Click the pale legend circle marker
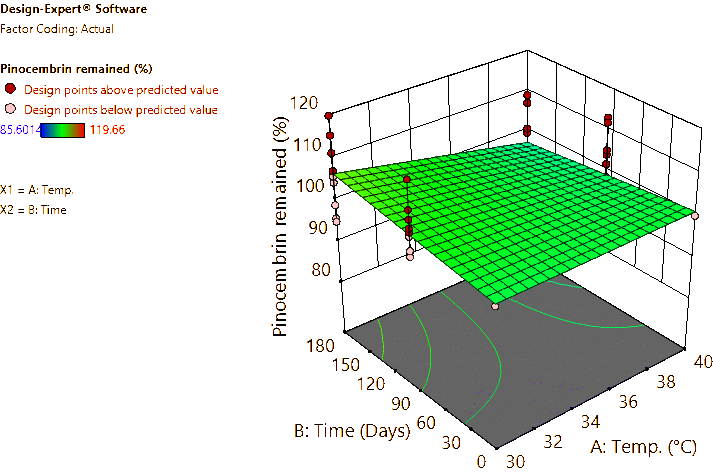The height and width of the screenshot is (473, 713). 11,108
